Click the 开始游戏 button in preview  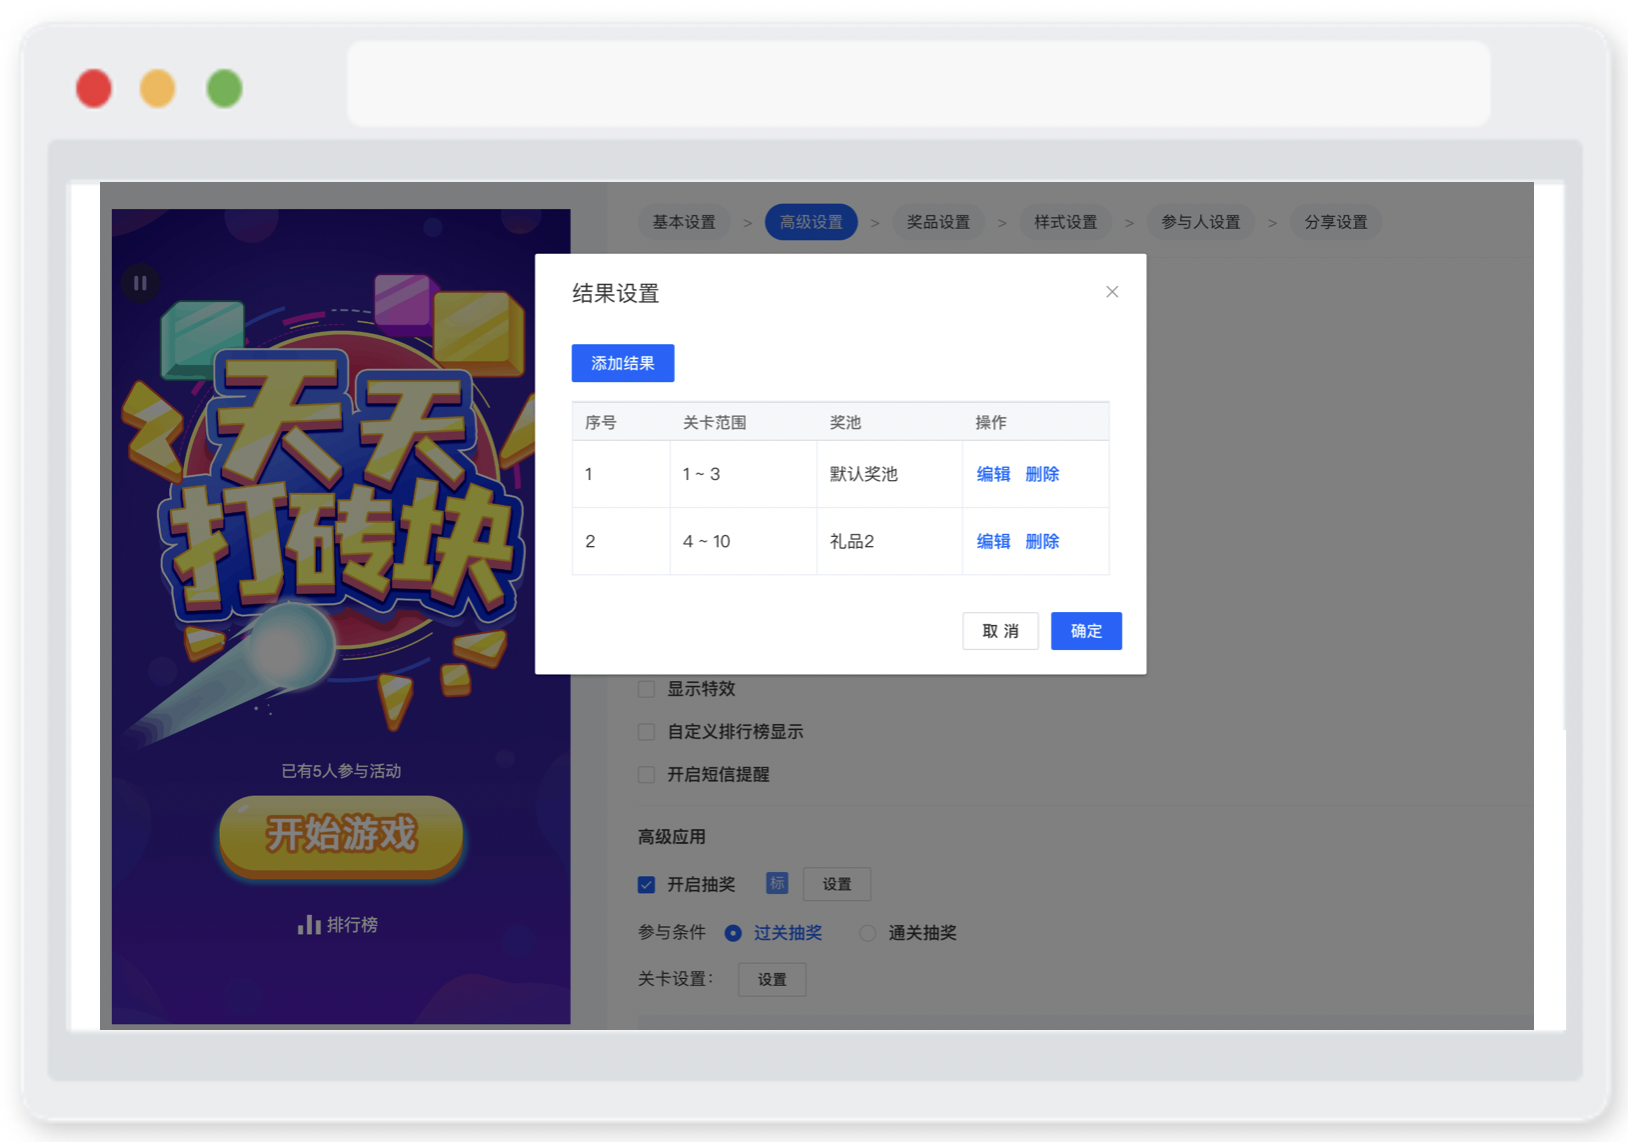[341, 834]
